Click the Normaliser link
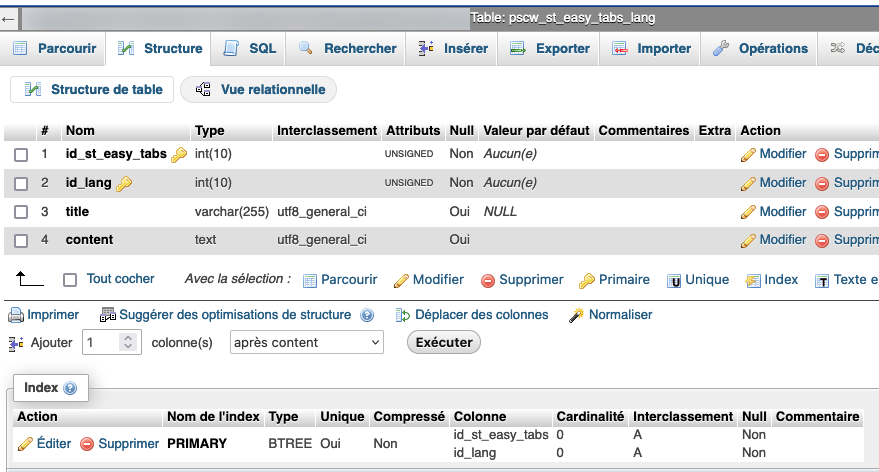This screenshot has height=472, width=879. tap(620, 314)
